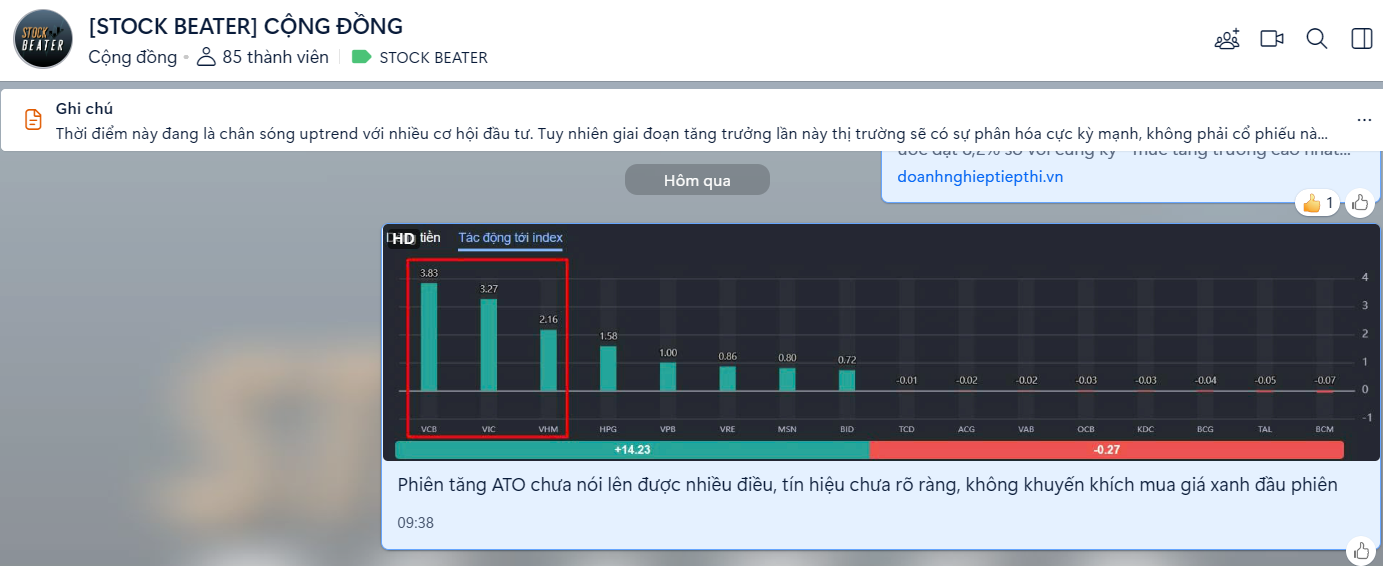Toggle the conversation info side panel
Viewport: 1383px width, 566px height.
[1361, 39]
